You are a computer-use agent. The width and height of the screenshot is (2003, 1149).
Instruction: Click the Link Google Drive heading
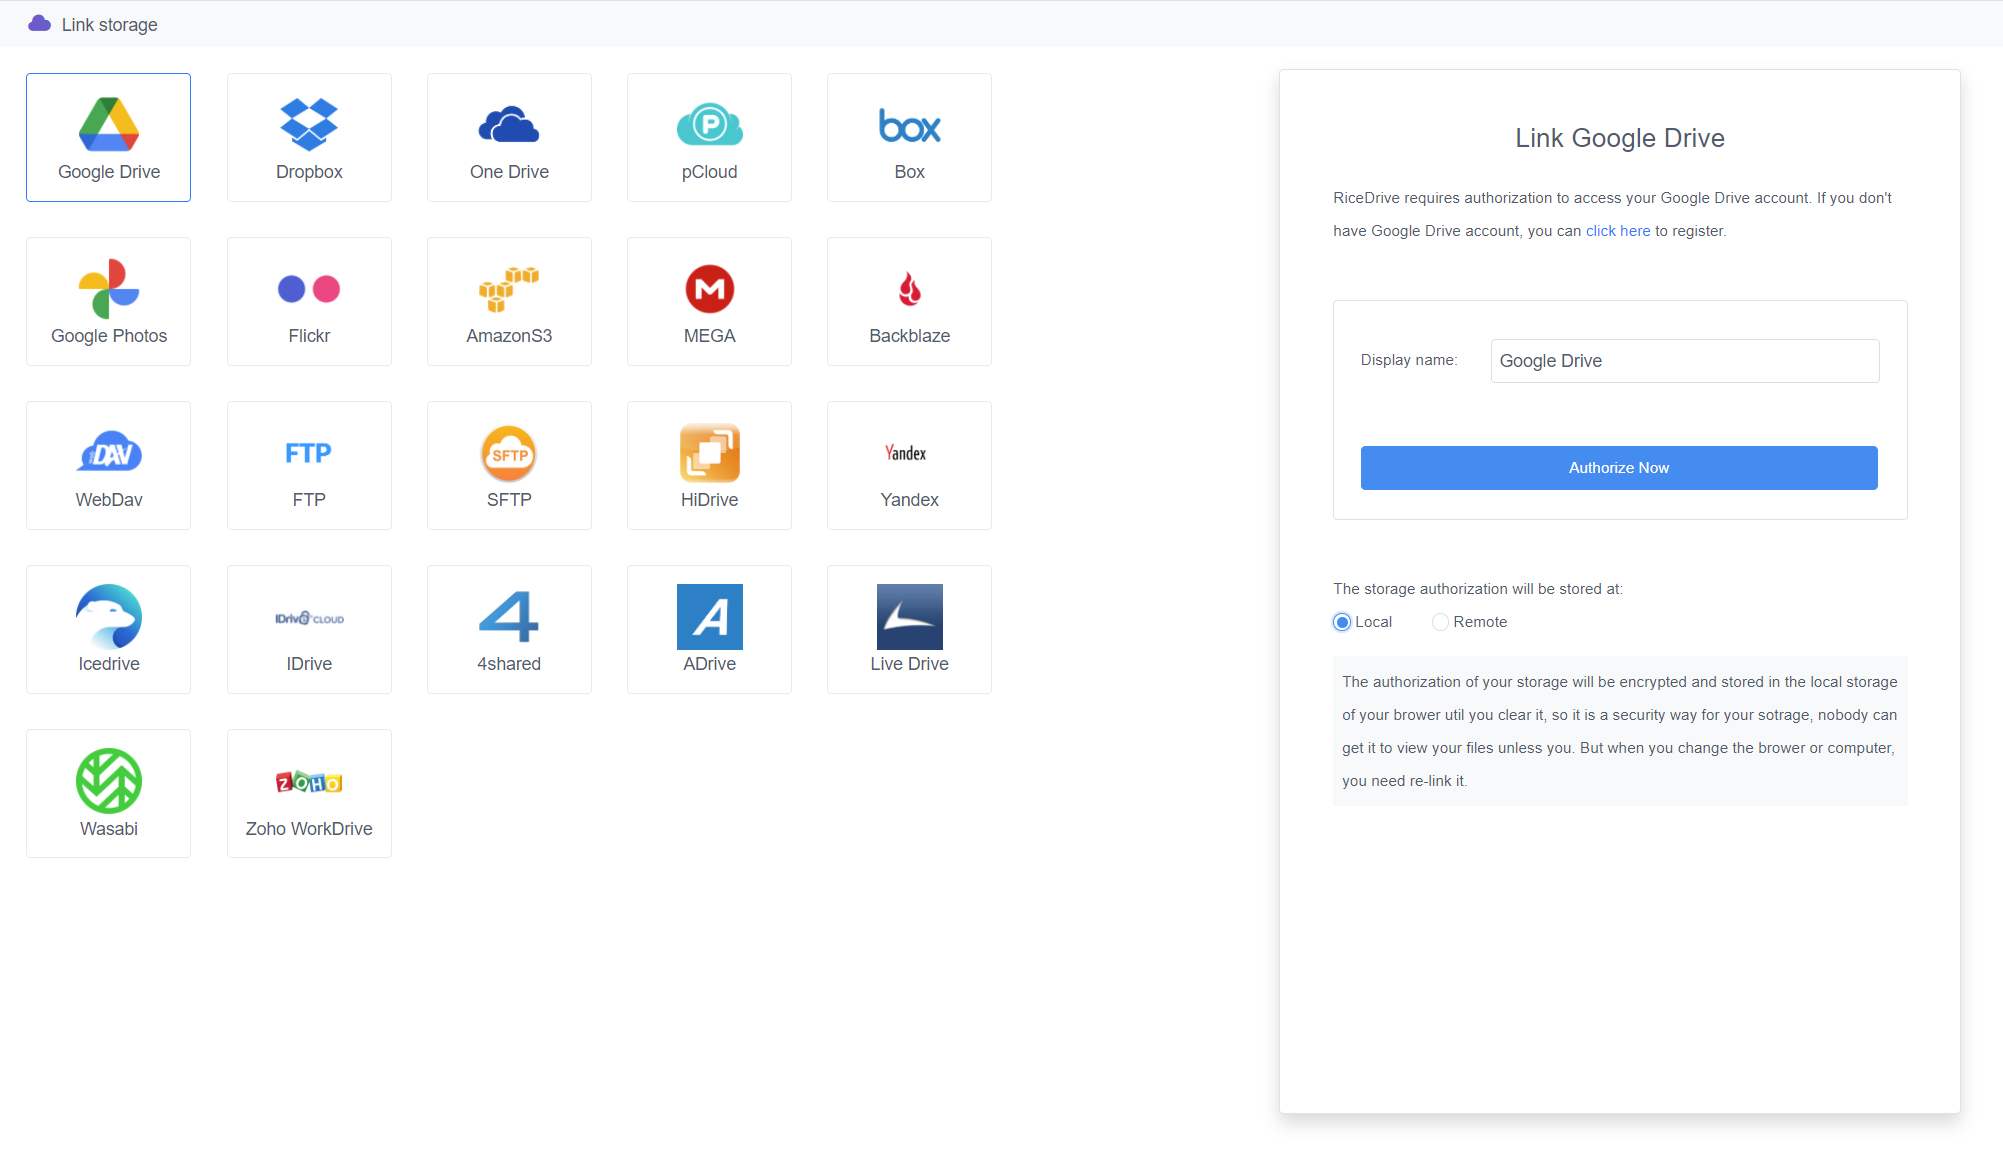[x=1619, y=138]
